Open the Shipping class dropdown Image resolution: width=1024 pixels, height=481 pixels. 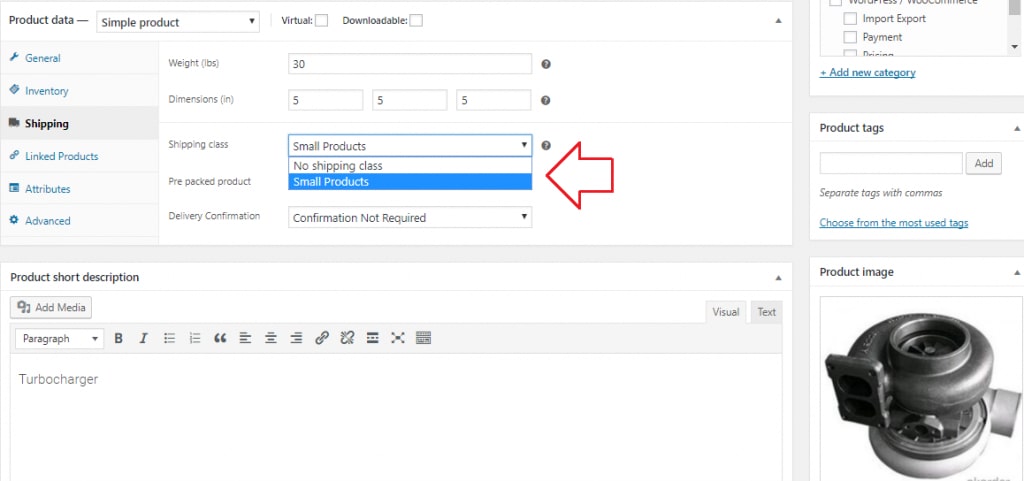(410, 146)
